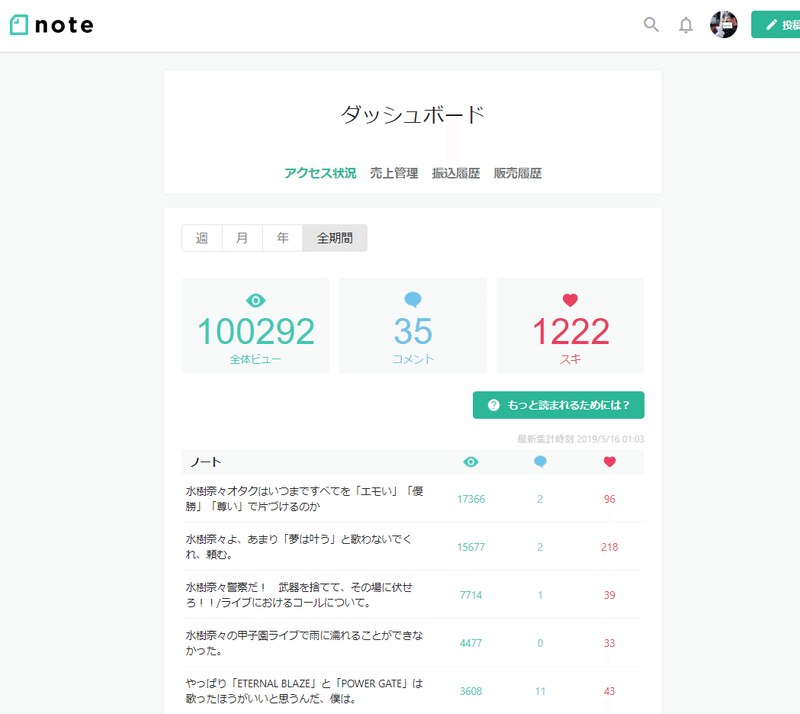Click comment count 11
This screenshot has height=714, width=800.
[x=540, y=691]
